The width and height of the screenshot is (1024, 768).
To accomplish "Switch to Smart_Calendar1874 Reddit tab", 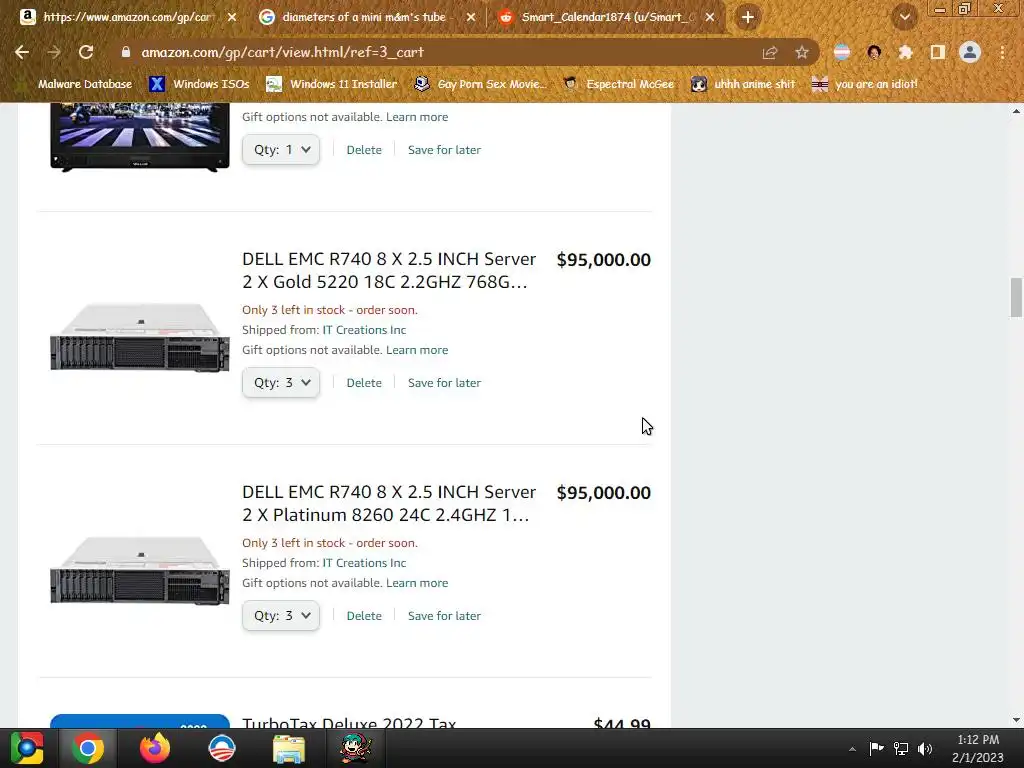I will click(x=606, y=18).
